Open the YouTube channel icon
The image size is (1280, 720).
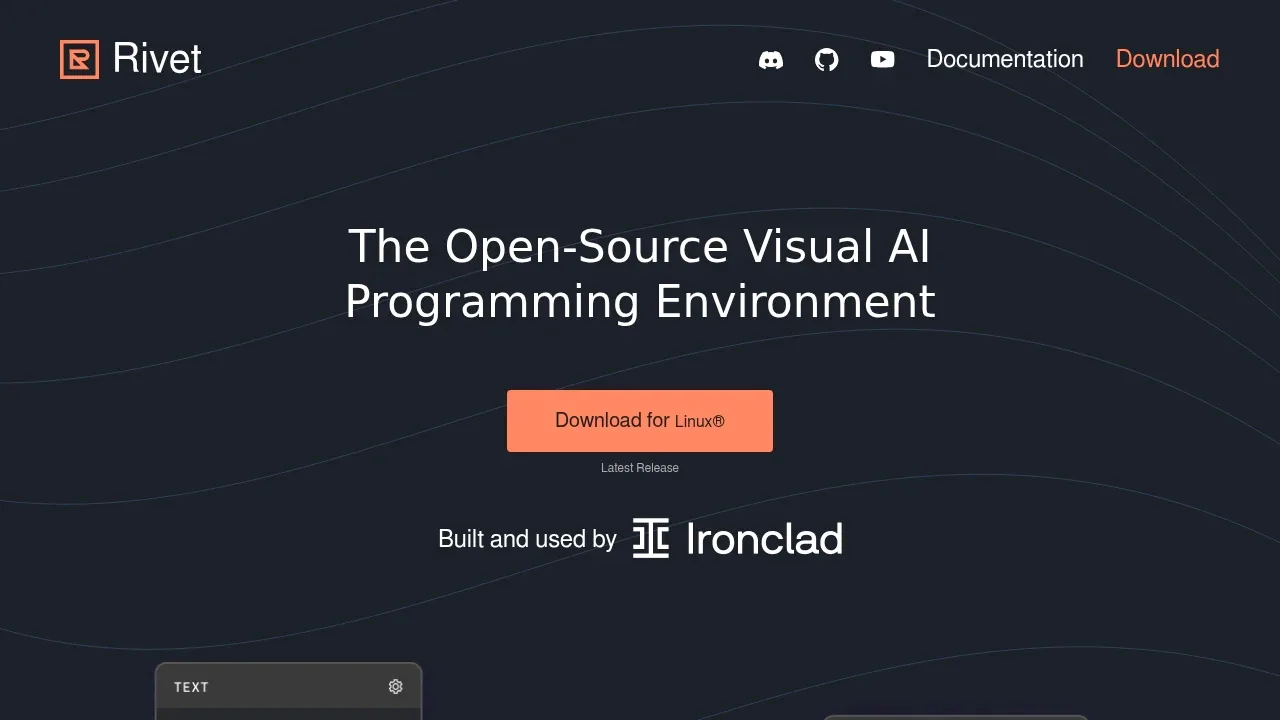point(883,60)
